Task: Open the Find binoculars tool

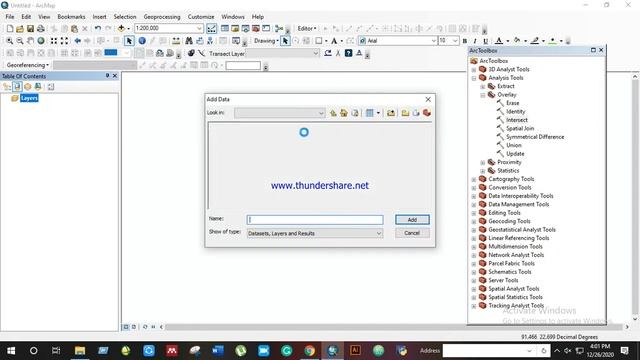Action: click(189, 41)
